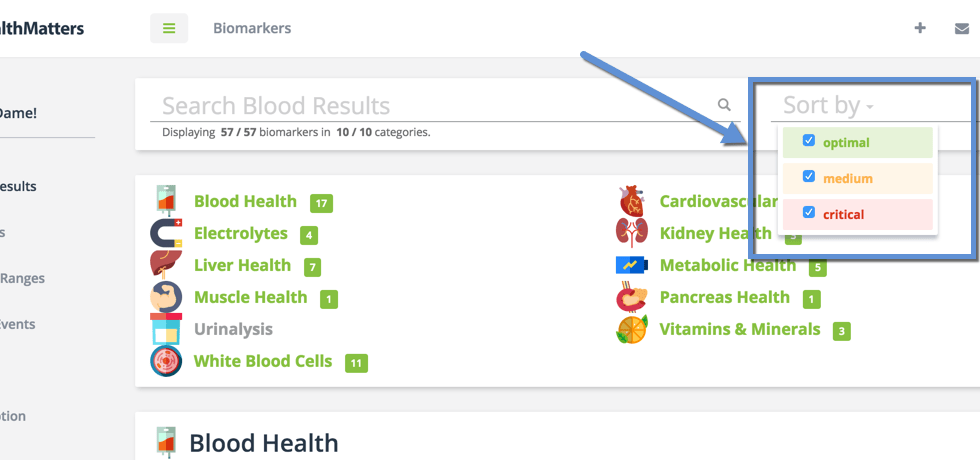Click the Liver Health liver icon

pos(166,265)
